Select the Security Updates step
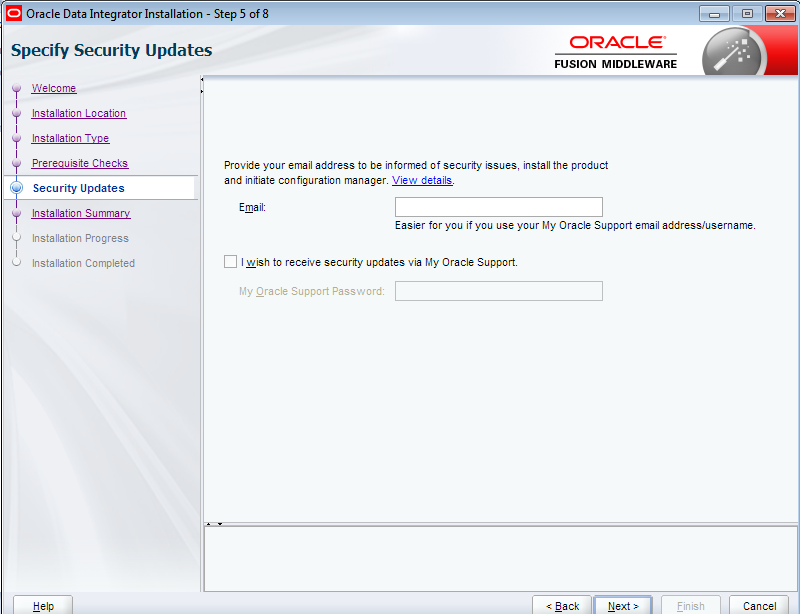This screenshot has height=614, width=800. (79, 188)
